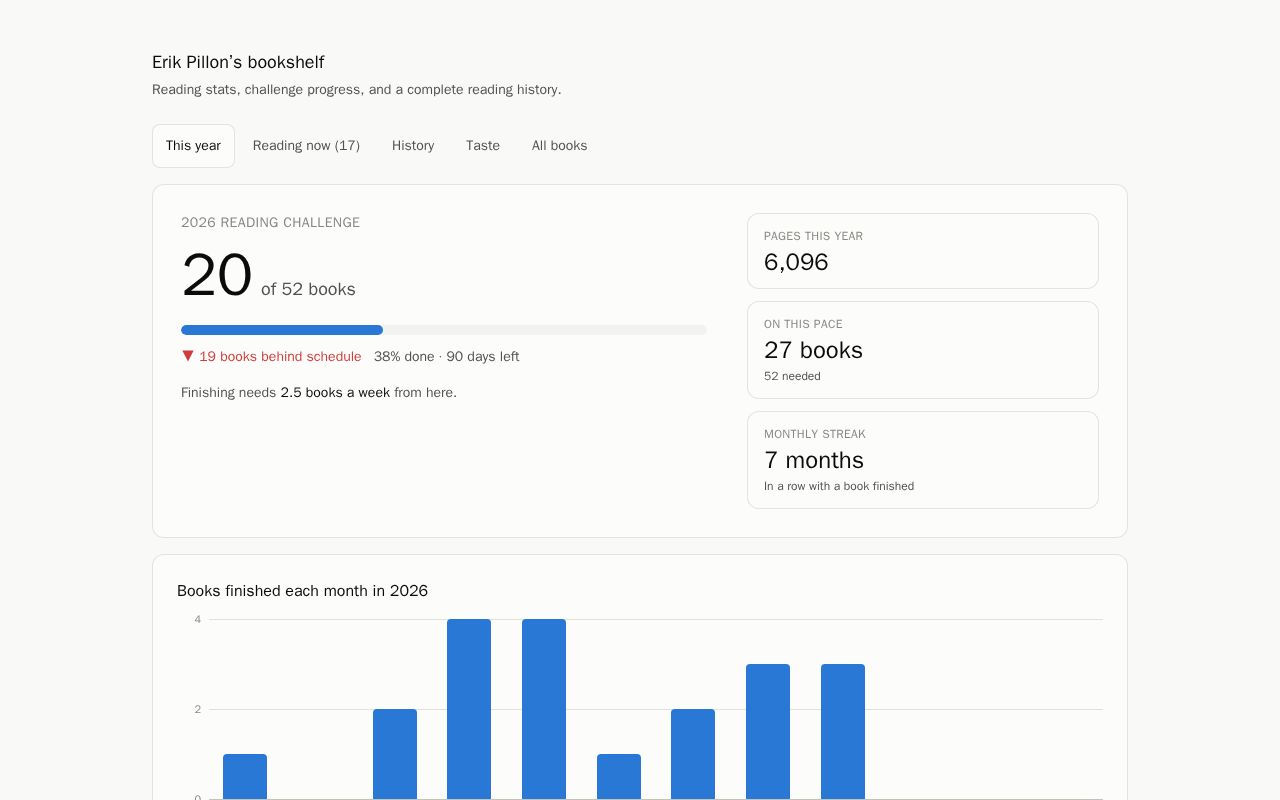The height and width of the screenshot is (800, 1280).
Task: Click the "6,096" pages value
Action: click(x=796, y=262)
